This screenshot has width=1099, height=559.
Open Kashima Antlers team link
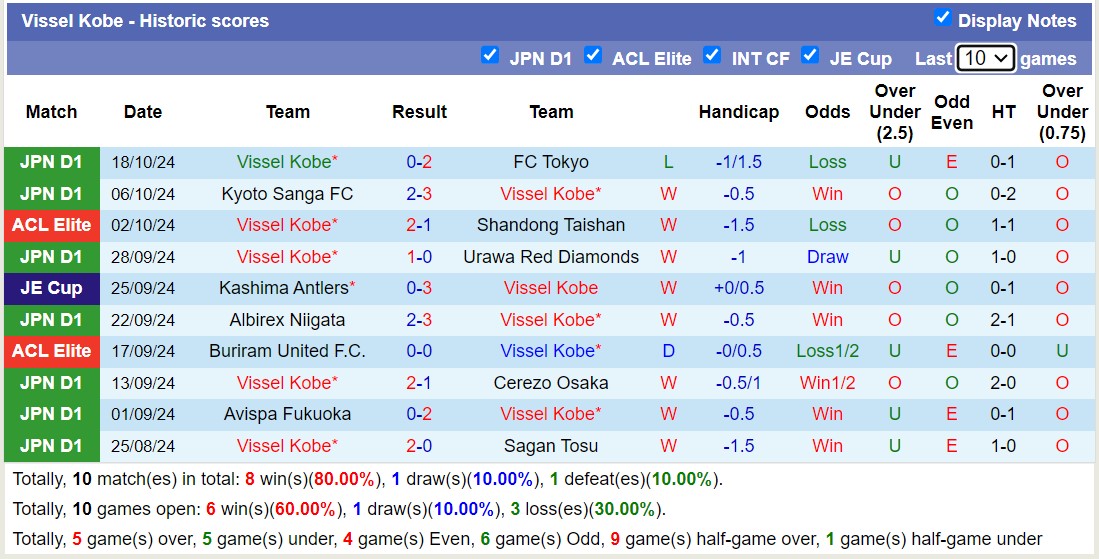pyautogui.click(x=284, y=288)
